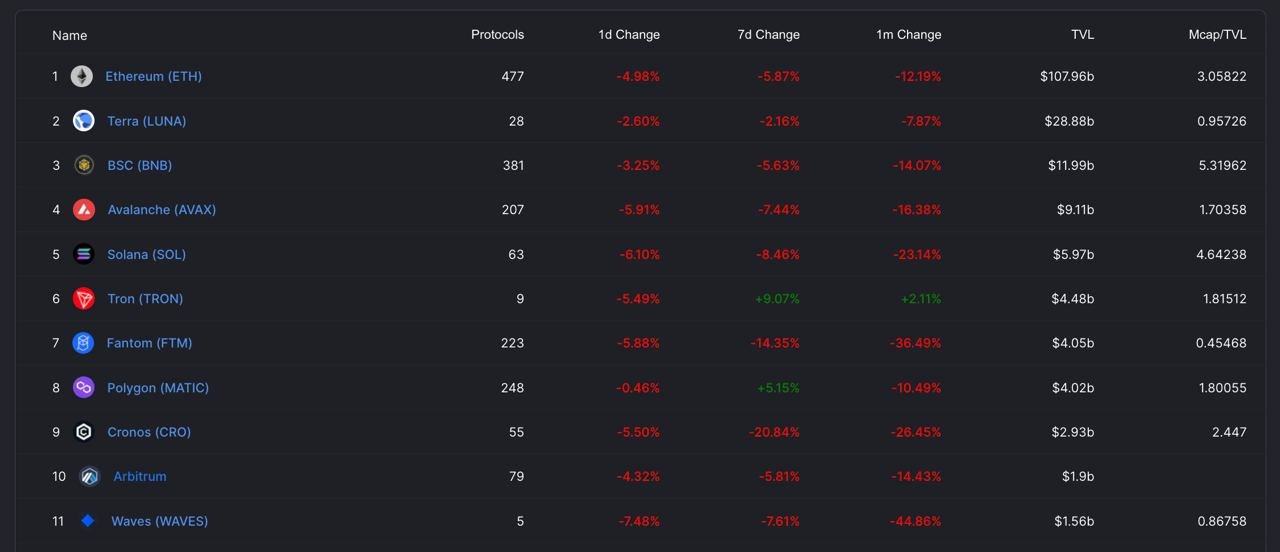
Task: Open the Avalanche (AVAX) link
Action: (x=161, y=210)
